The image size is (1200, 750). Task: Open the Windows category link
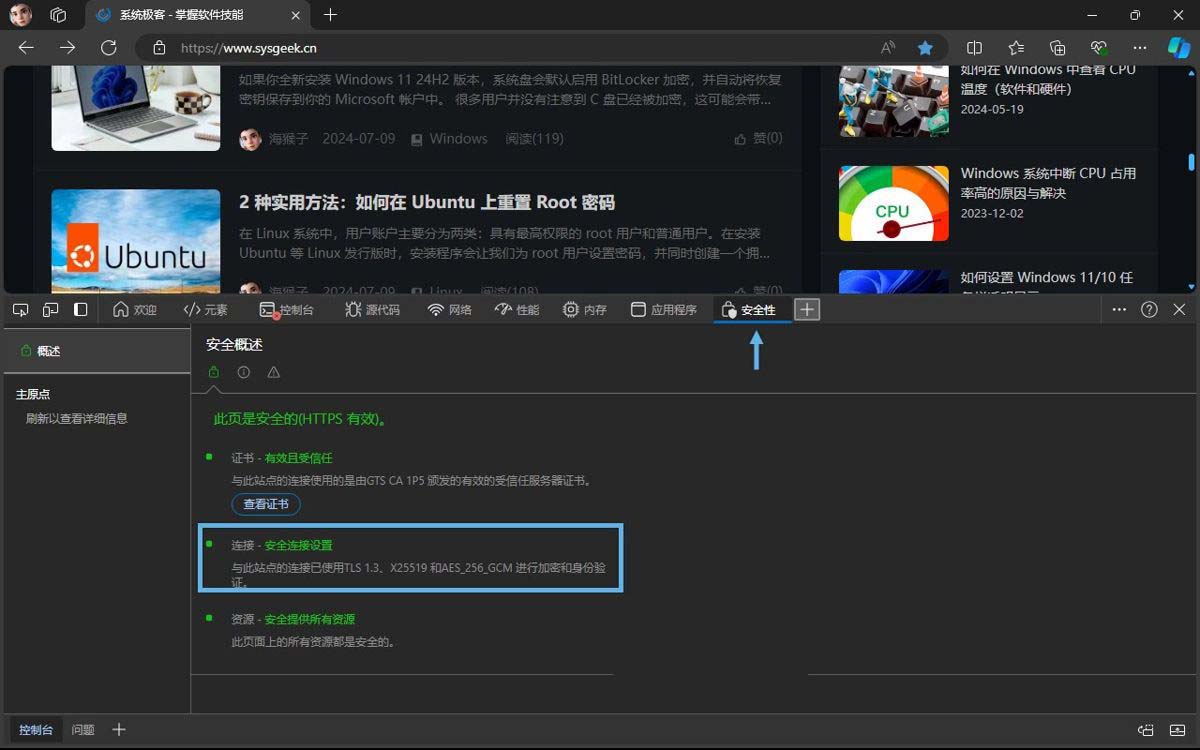click(458, 139)
